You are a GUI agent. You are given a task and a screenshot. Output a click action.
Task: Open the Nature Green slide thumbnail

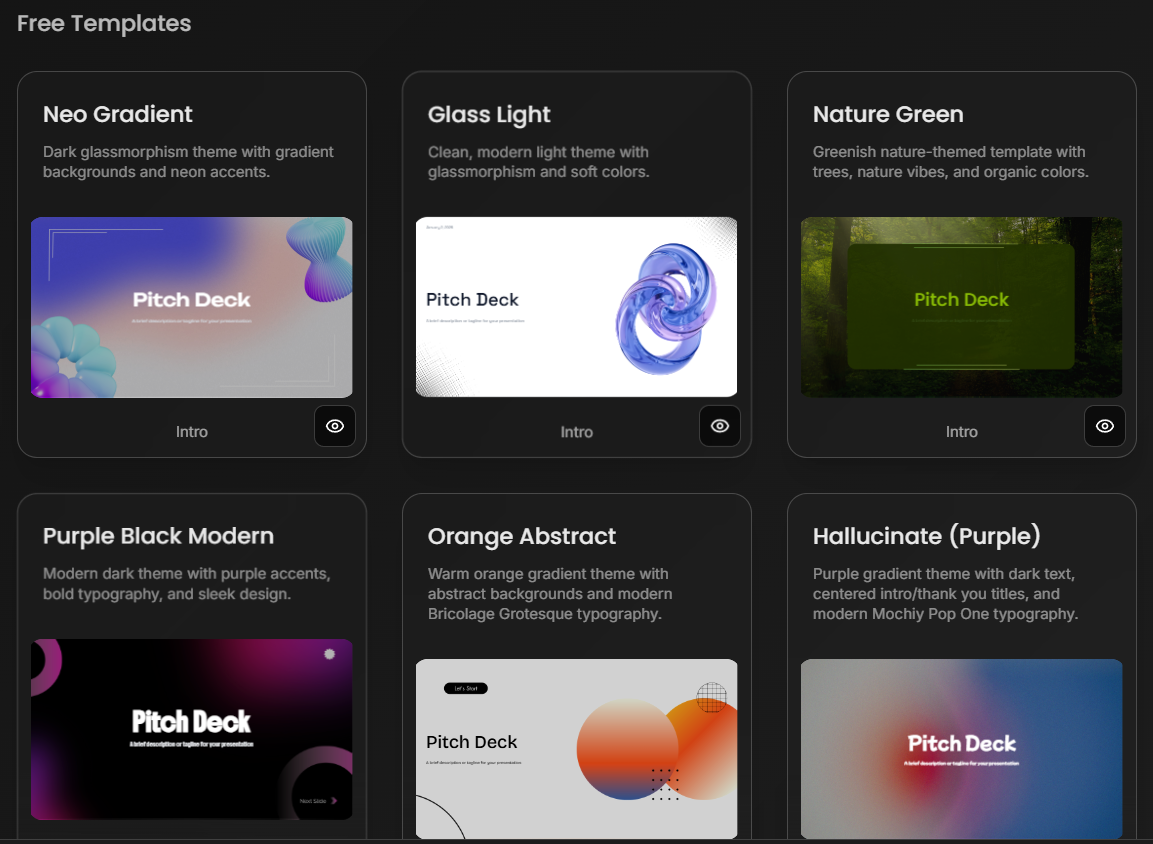tap(962, 307)
